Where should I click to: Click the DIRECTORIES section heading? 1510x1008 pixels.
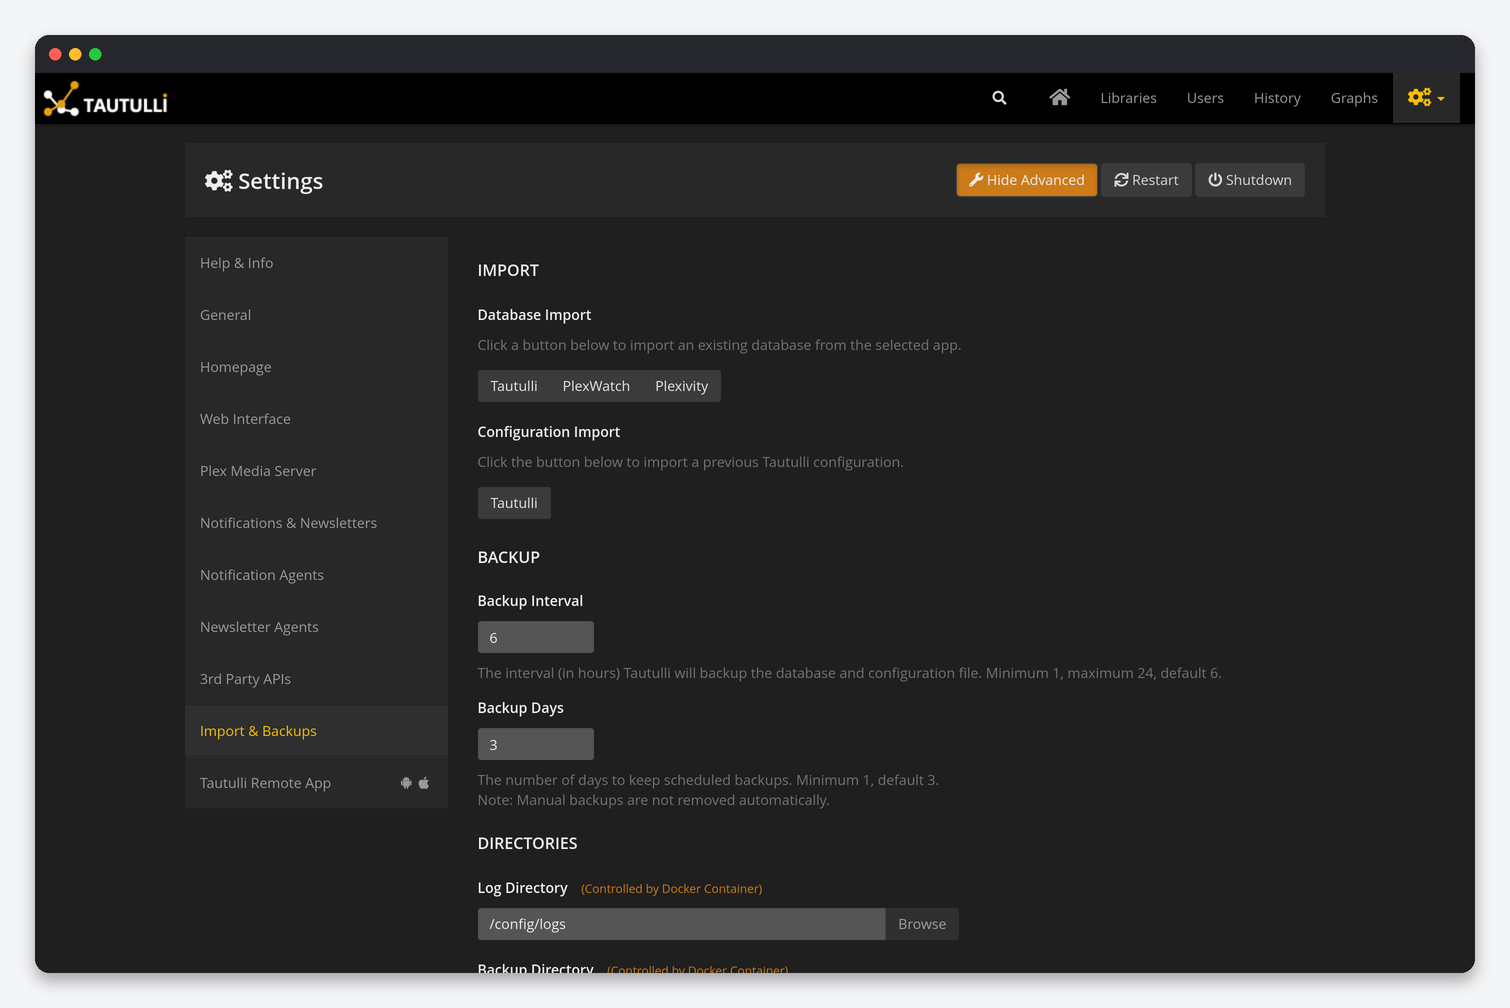(x=528, y=843)
